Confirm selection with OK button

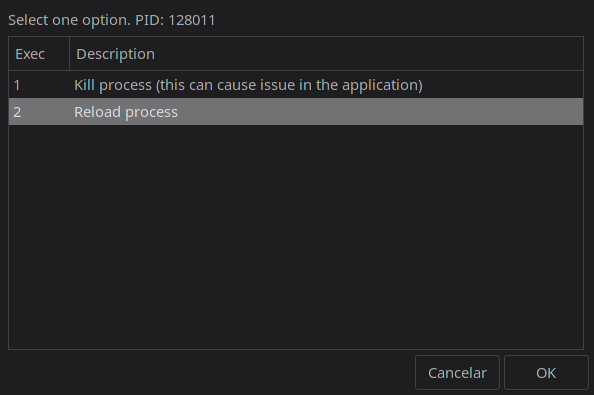(x=546, y=373)
